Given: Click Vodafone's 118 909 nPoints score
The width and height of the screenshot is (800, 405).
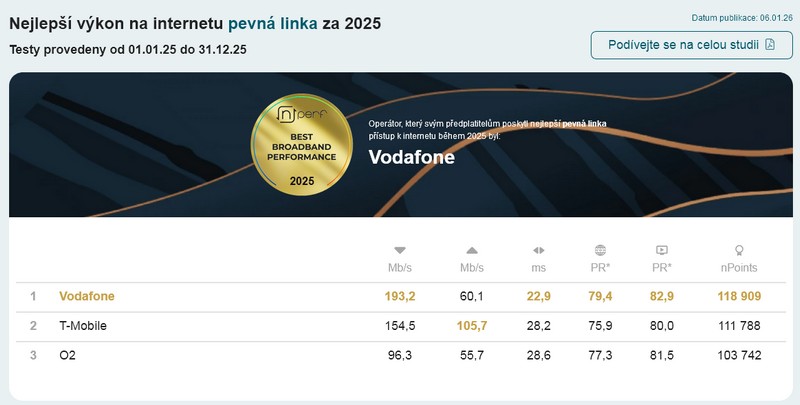Looking at the screenshot, I should pos(738,296).
